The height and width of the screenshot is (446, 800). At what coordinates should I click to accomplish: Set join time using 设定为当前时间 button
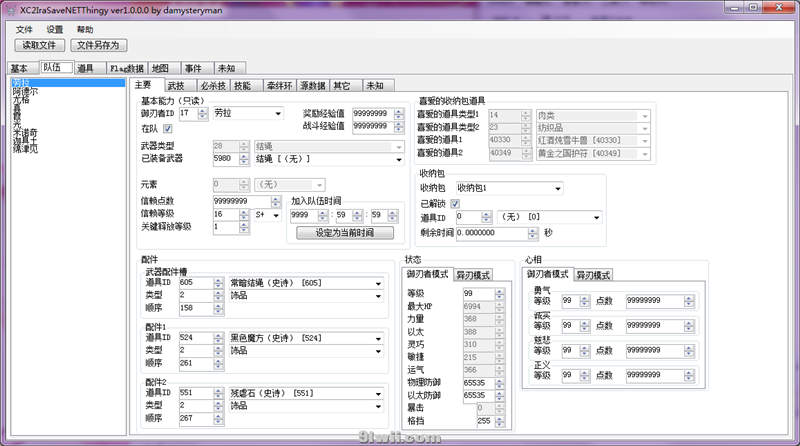tap(341, 233)
